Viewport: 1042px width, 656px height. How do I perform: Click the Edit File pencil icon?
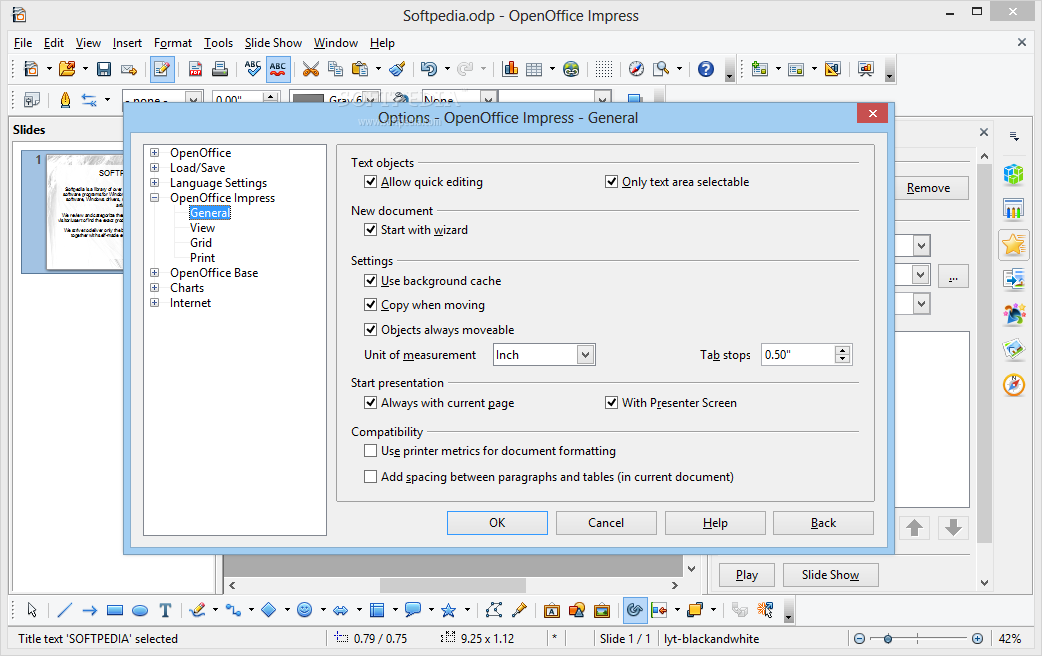point(162,69)
